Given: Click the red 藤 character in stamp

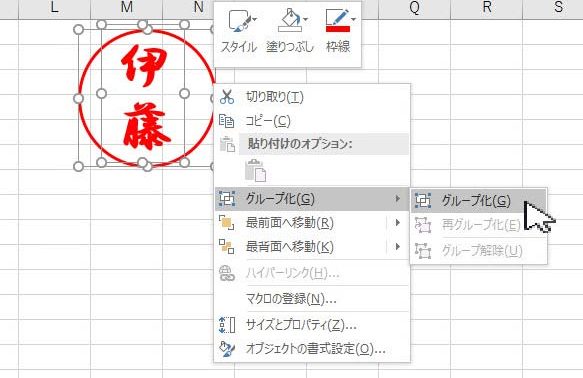Looking at the screenshot, I should (146, 126).
